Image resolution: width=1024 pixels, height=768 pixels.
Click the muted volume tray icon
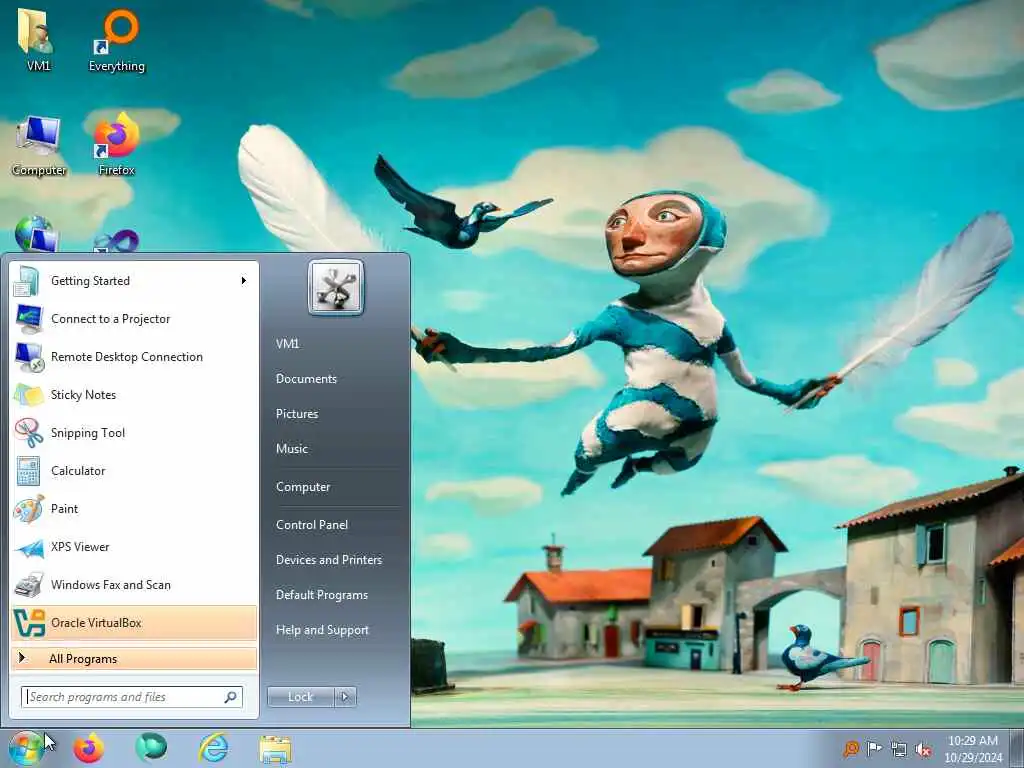[x=923, y=749]
